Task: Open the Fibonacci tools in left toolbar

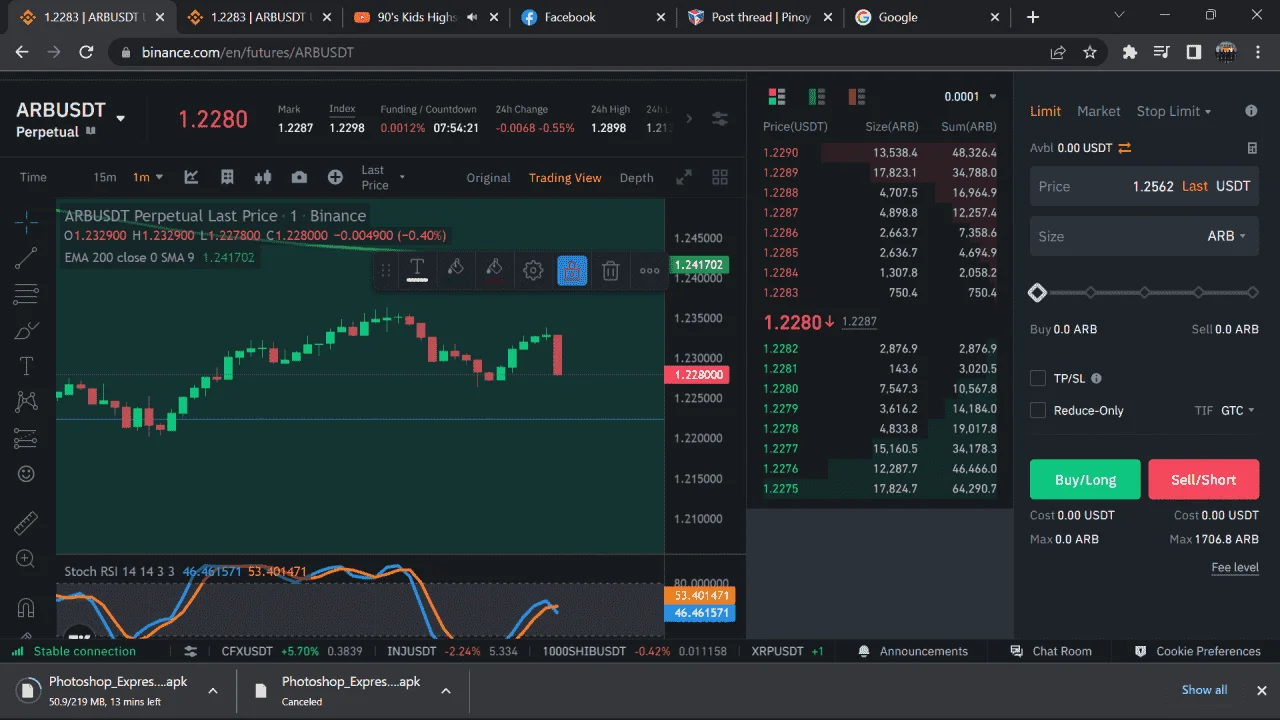Action: (26, 294)
